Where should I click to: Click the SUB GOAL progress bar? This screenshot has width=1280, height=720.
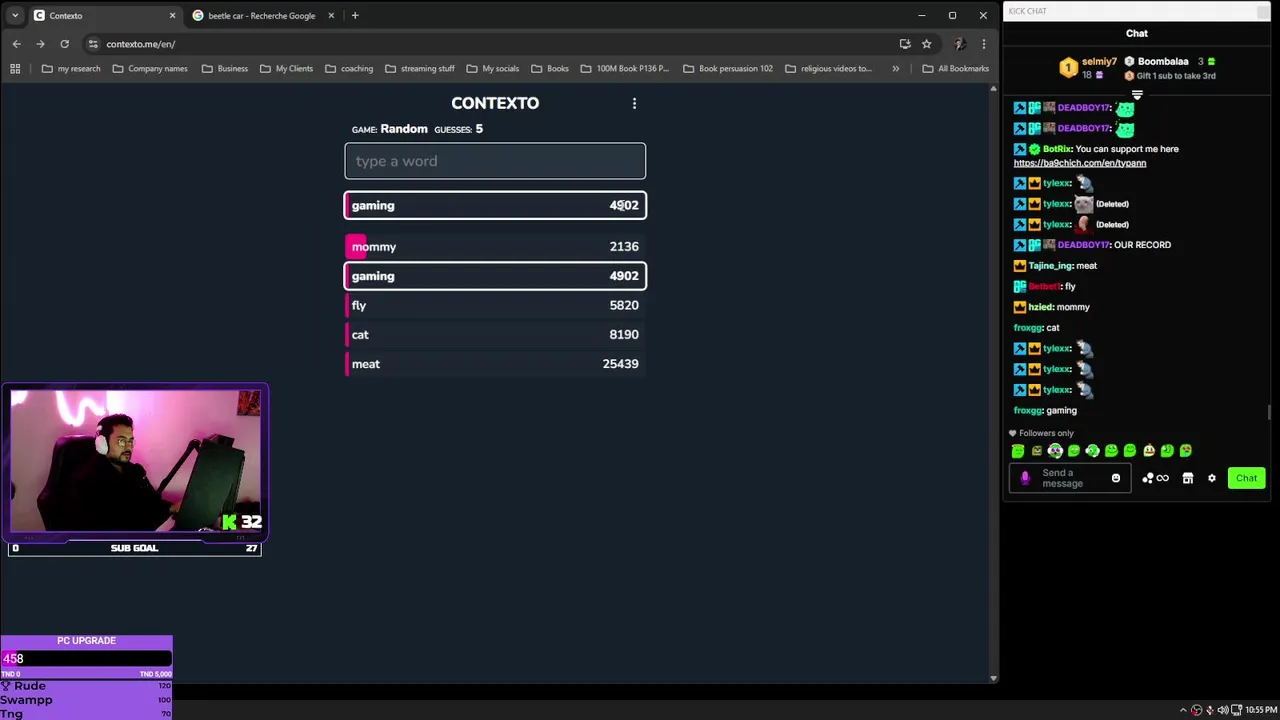pyautogui.click(x=135, y=548)
